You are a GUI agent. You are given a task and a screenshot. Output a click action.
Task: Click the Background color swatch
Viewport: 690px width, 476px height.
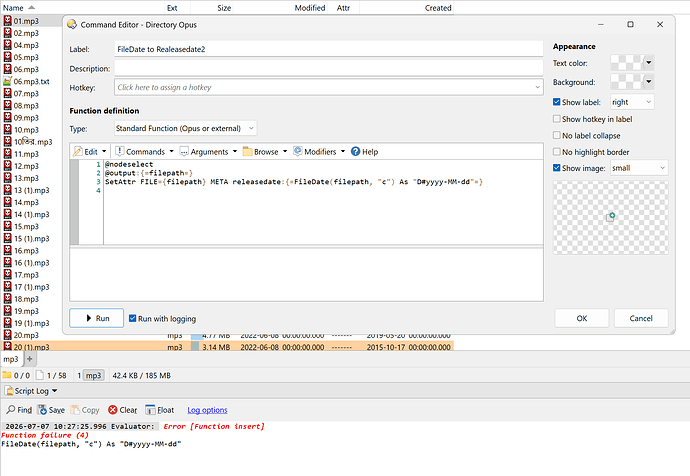[627, 82]
